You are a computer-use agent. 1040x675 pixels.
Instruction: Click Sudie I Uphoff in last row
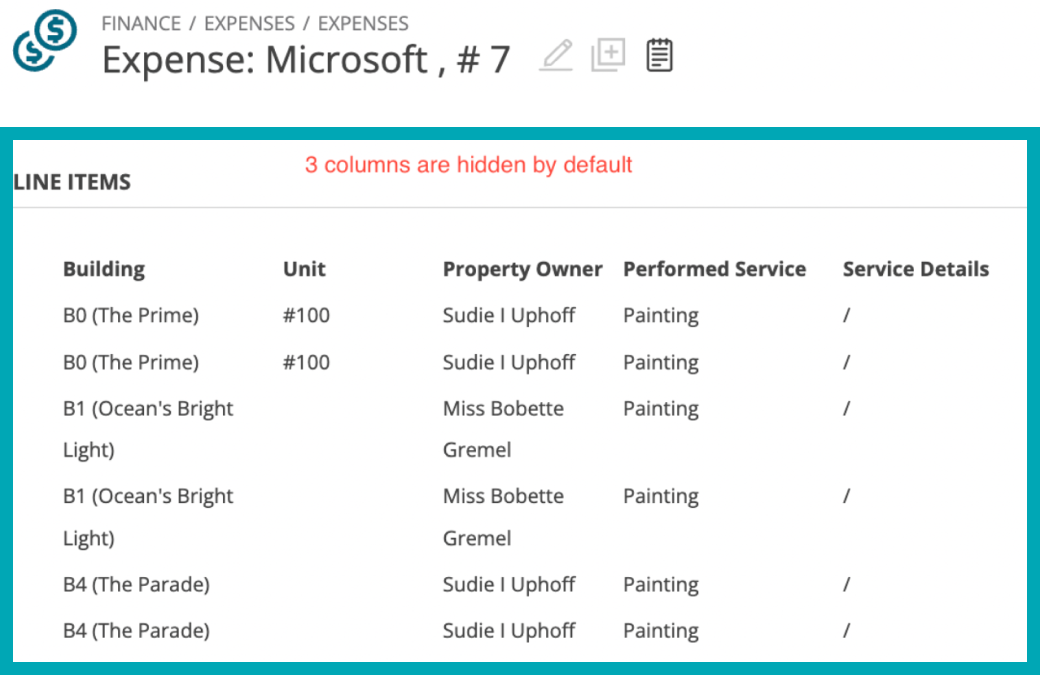509,631
